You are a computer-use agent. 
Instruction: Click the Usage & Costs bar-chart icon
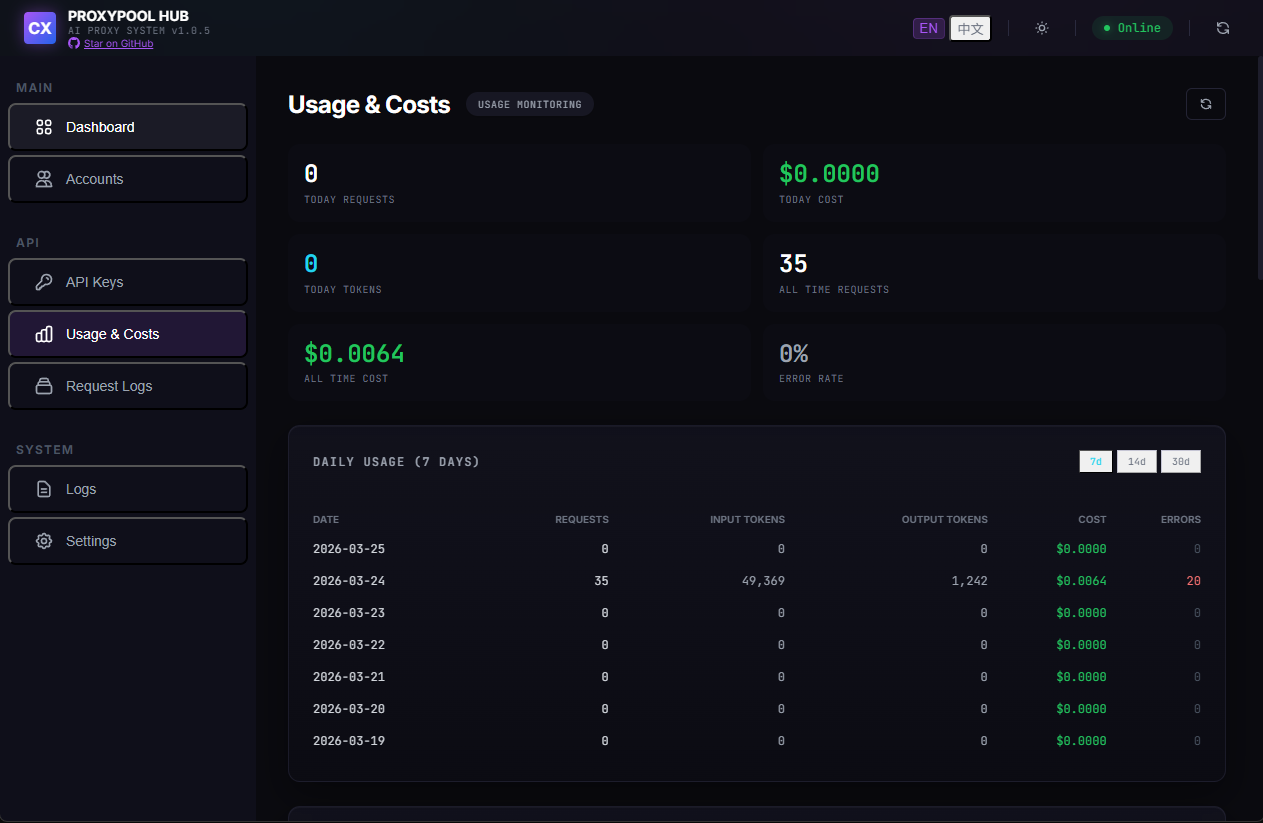(44, 334)
